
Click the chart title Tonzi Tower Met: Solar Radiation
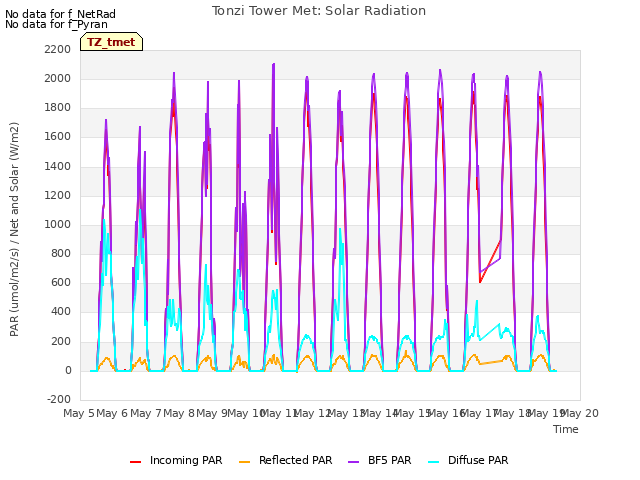coord(319,11)
